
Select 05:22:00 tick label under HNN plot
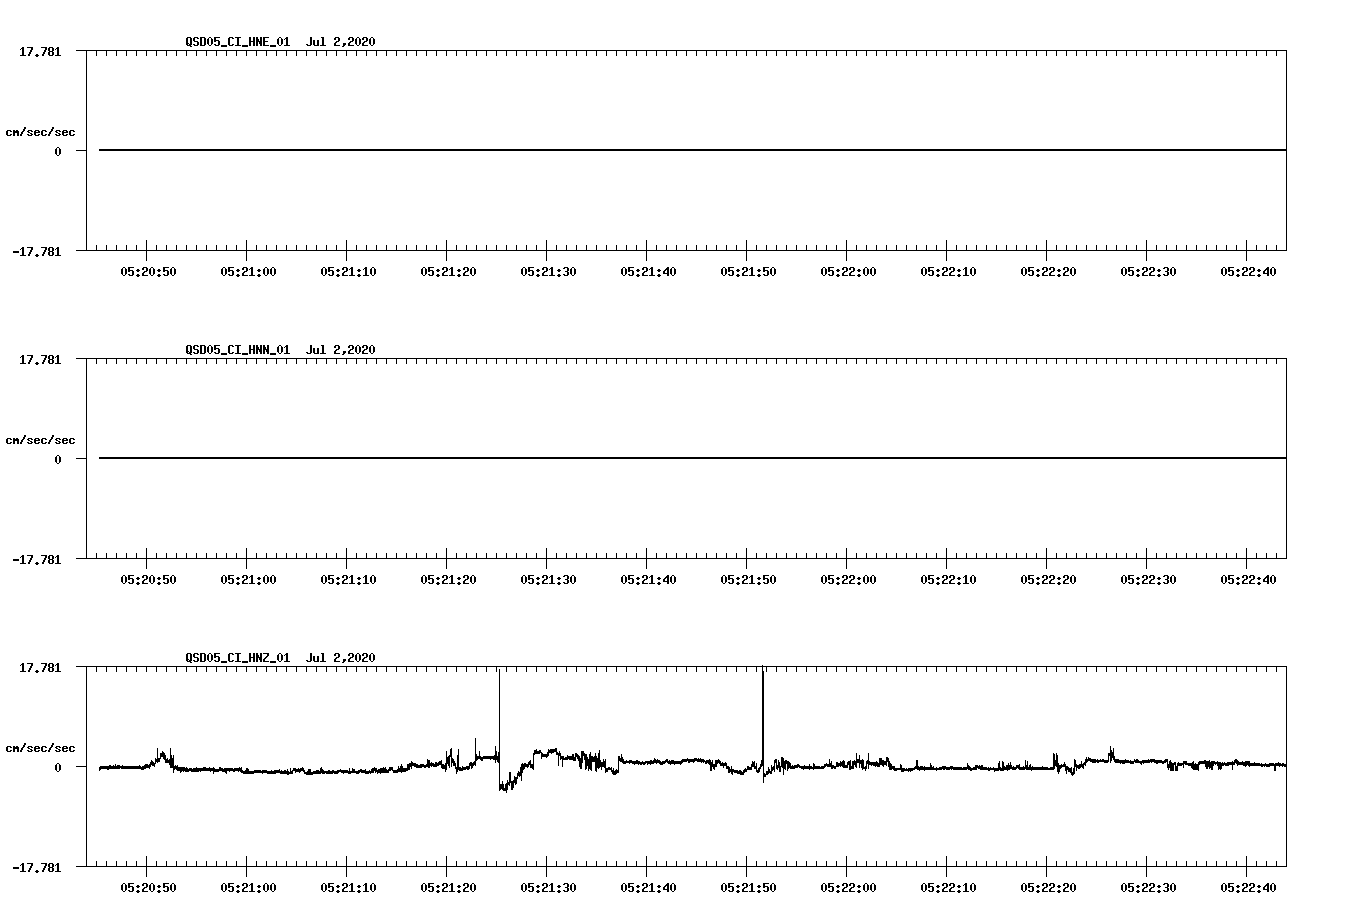(848, 580)
